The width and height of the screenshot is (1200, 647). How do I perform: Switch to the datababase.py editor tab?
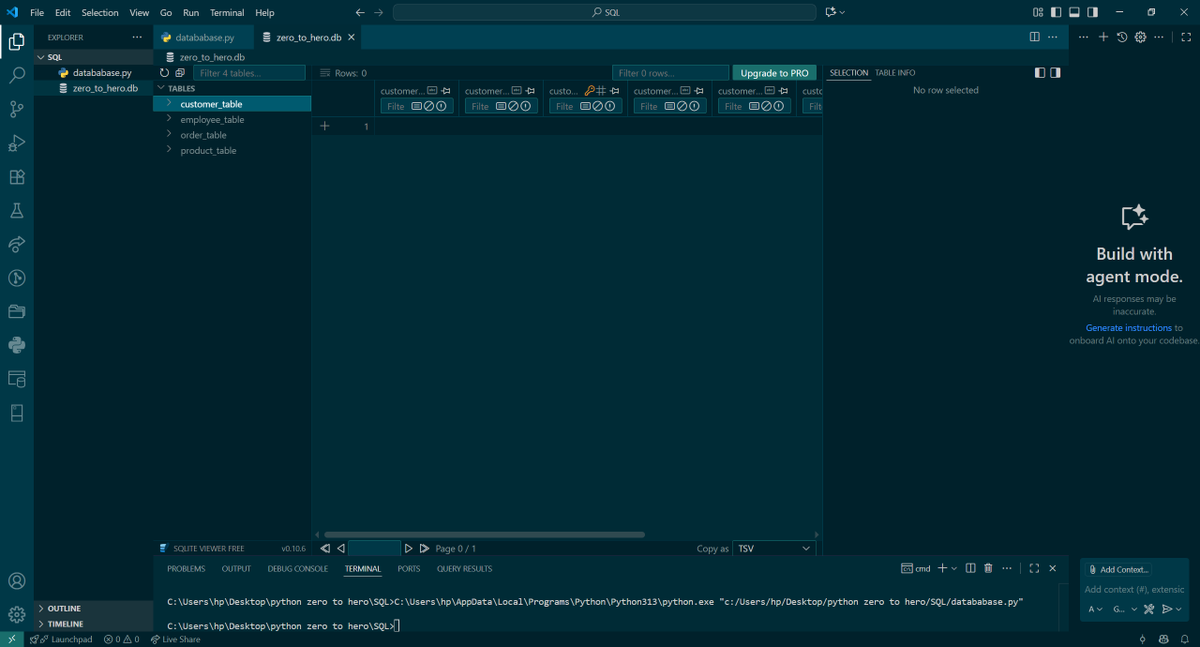coord(203,37)
